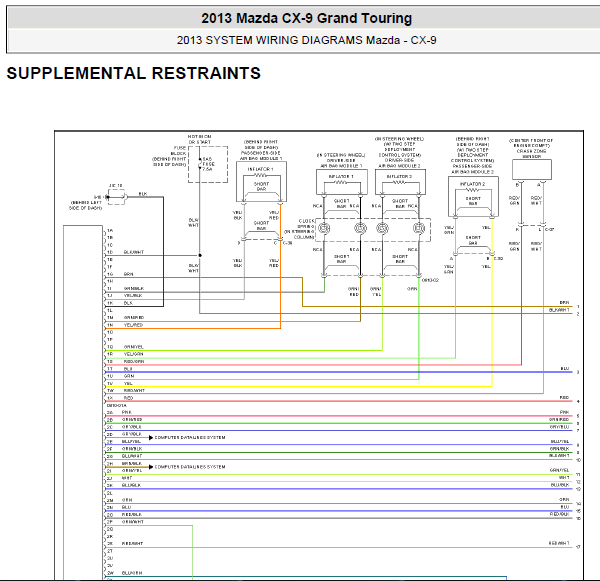Click the arrowhead on the pin 2D wire
The width and height of the screenshot is (600, 581).
(x=151, y=437)
